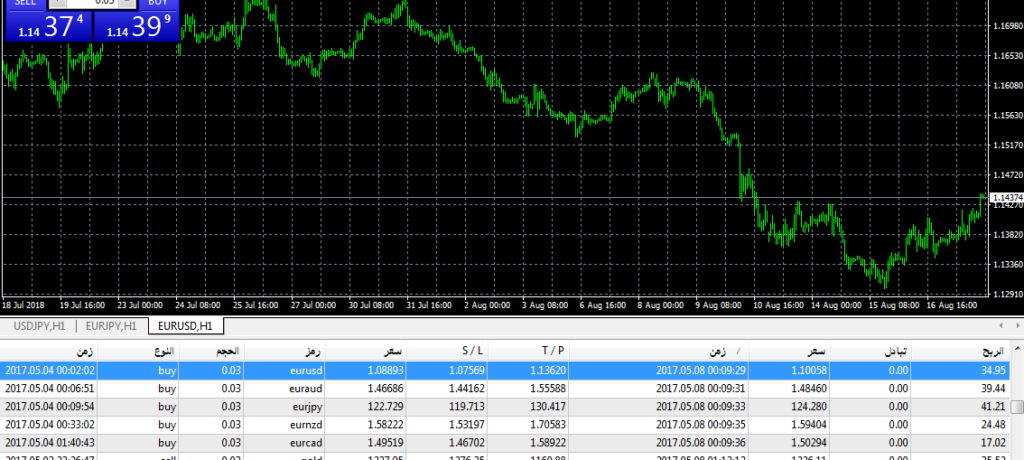Image resolution: width=1024 pixels, height=460 pixels.
Task: Switch to the USDJPY,H1 chart tab
Action: [x=39, y=326]
